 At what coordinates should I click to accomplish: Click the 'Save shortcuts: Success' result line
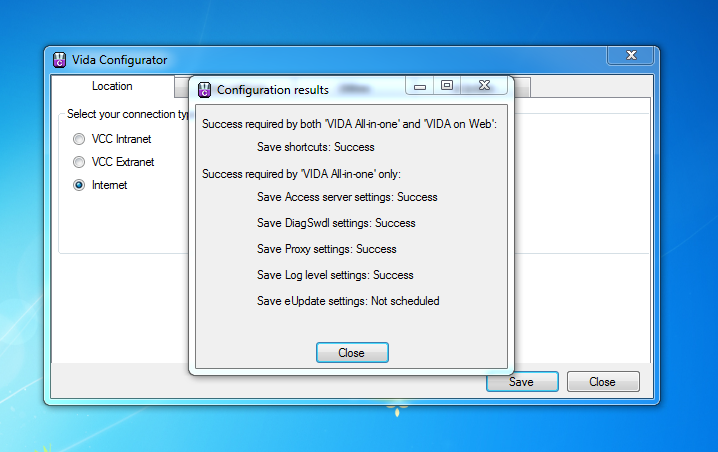point(315,147)
